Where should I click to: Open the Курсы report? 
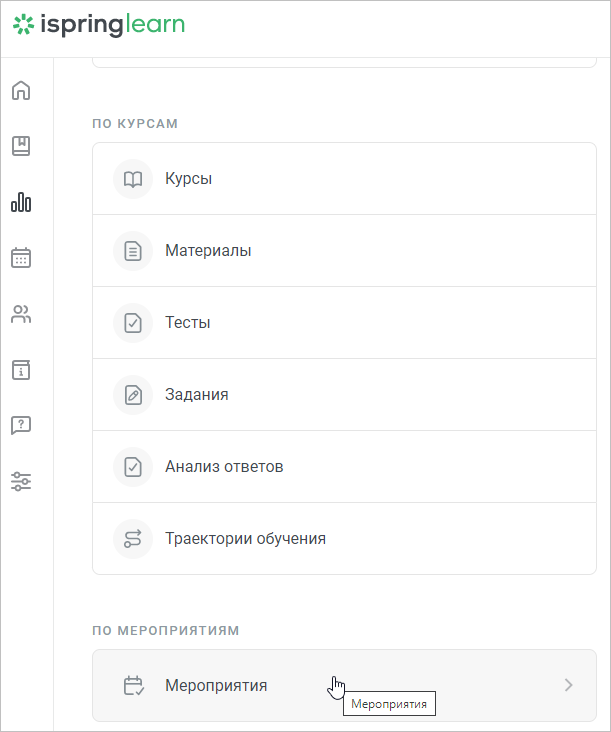click(x=344, y=179)
